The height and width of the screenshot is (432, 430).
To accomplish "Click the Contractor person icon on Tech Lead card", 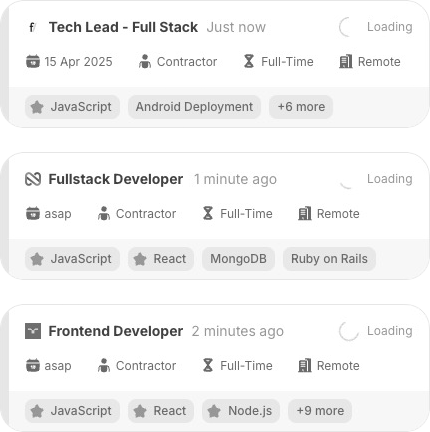I will click(145, 62).
